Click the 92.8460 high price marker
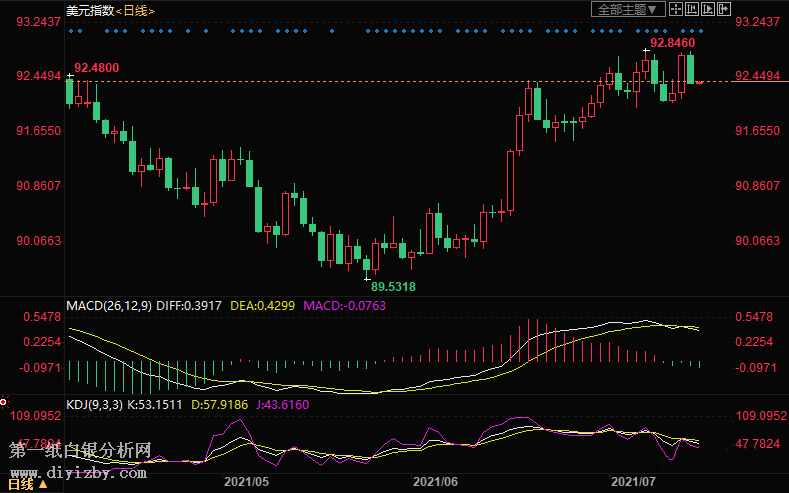The width and height of the screenshot is (789, 493). 672,44
